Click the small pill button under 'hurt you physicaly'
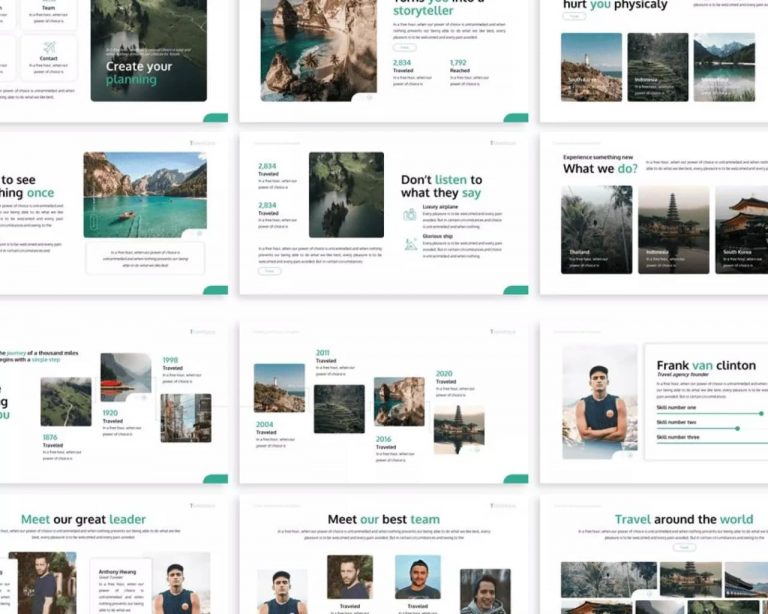The width and height of the screenshot is (768, 614). (x=574, y=17)
